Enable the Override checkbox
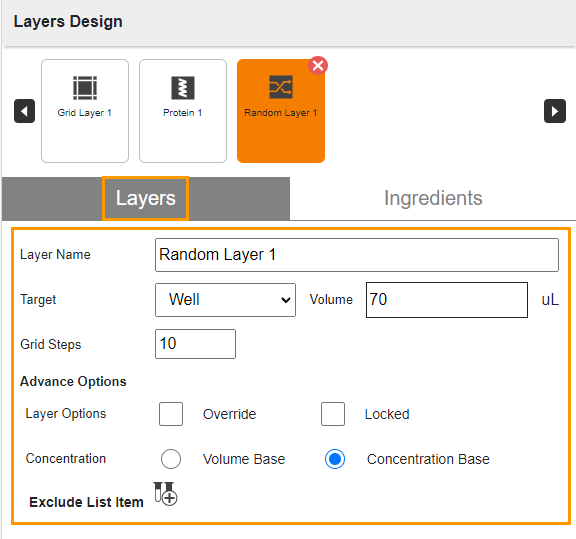The height and width of the screenshot is (539, 576). (171, 414)
